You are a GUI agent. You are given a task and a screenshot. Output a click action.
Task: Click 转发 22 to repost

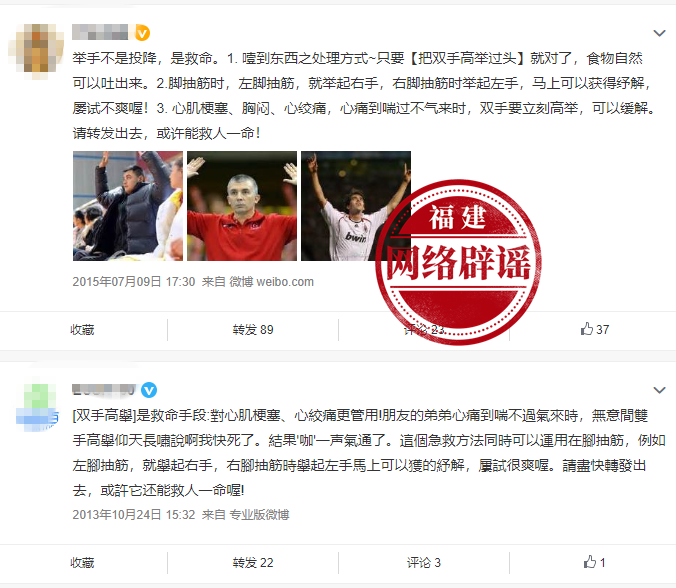253,563
